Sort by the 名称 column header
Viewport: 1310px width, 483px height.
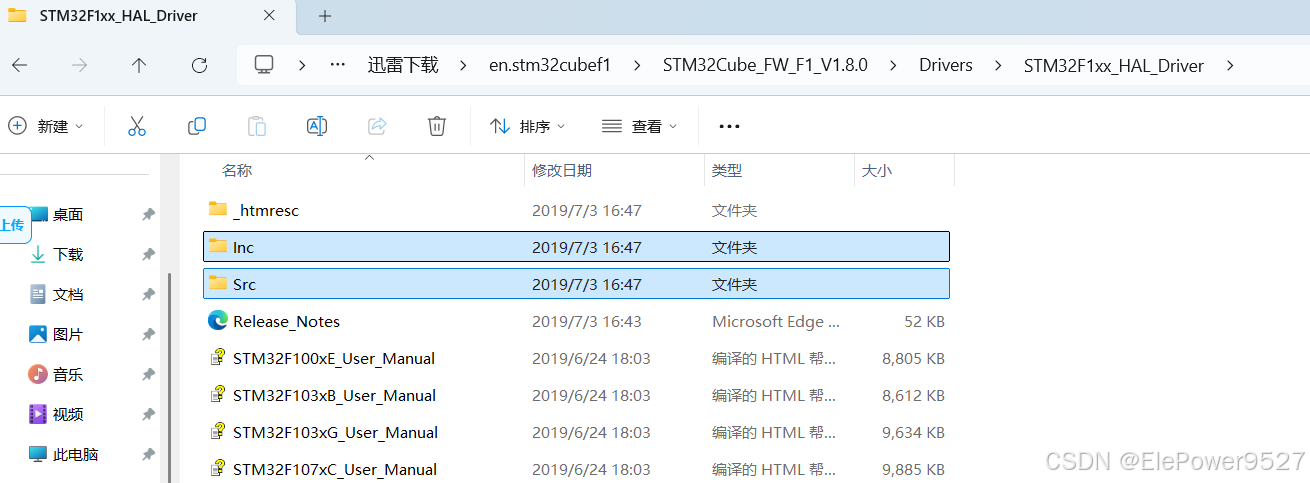click(x=237, y=171)
